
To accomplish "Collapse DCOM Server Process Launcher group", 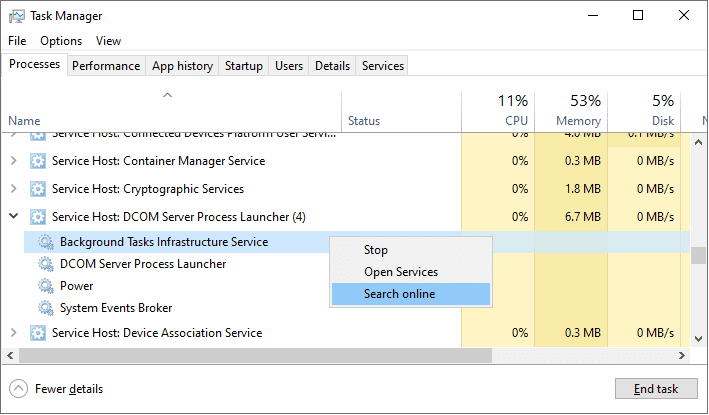I will tap(13, 217).
